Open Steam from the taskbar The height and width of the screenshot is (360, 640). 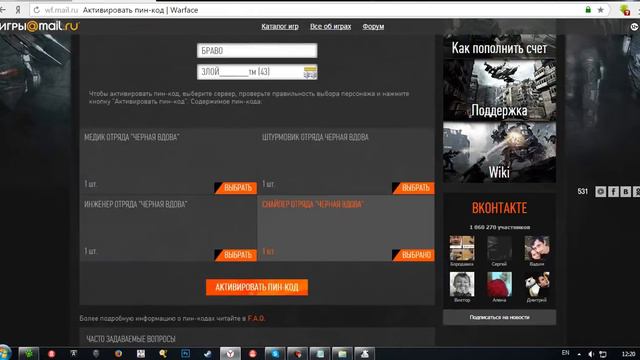coord(207,353)
